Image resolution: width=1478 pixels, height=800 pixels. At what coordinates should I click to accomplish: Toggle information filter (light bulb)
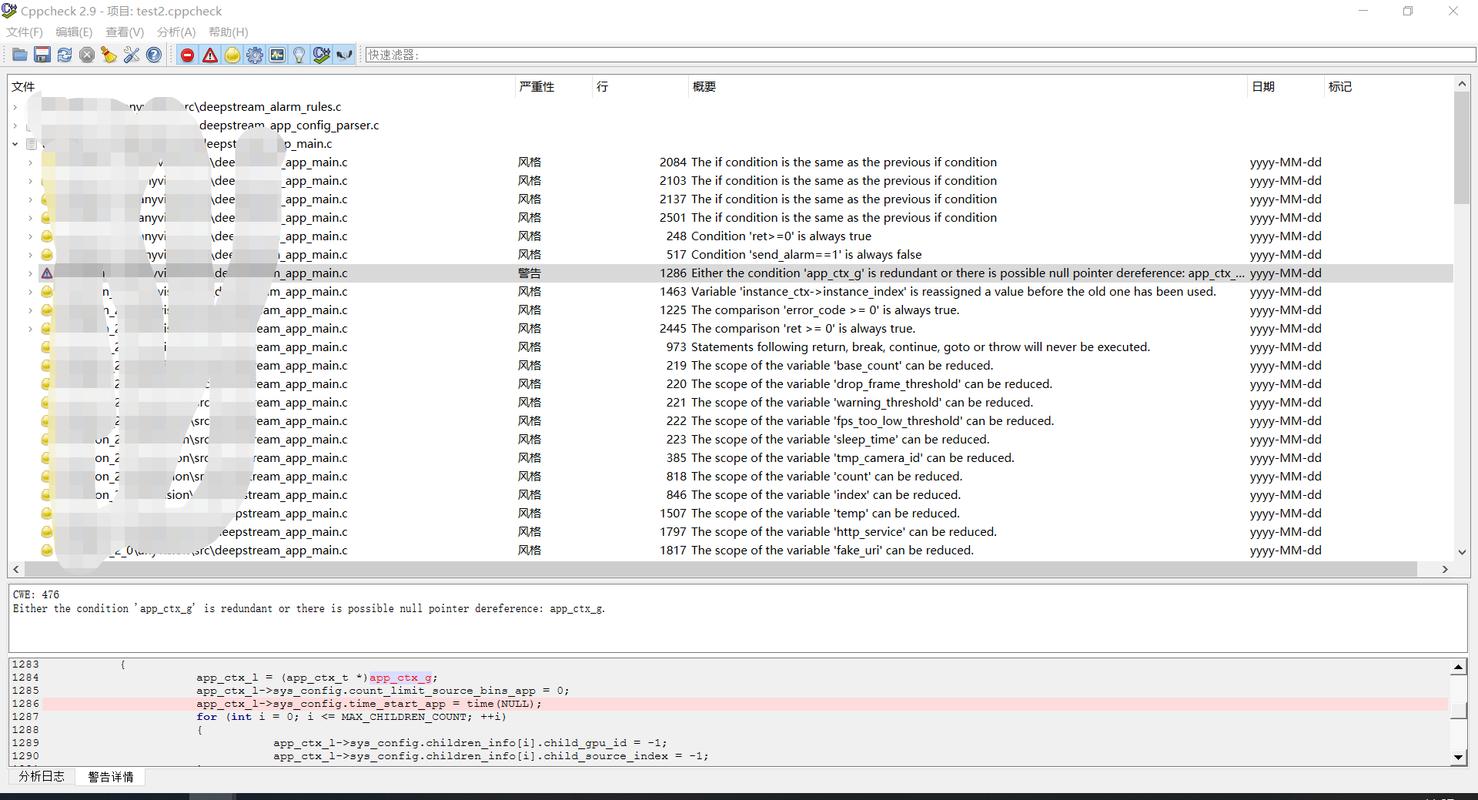click(299, 55)
